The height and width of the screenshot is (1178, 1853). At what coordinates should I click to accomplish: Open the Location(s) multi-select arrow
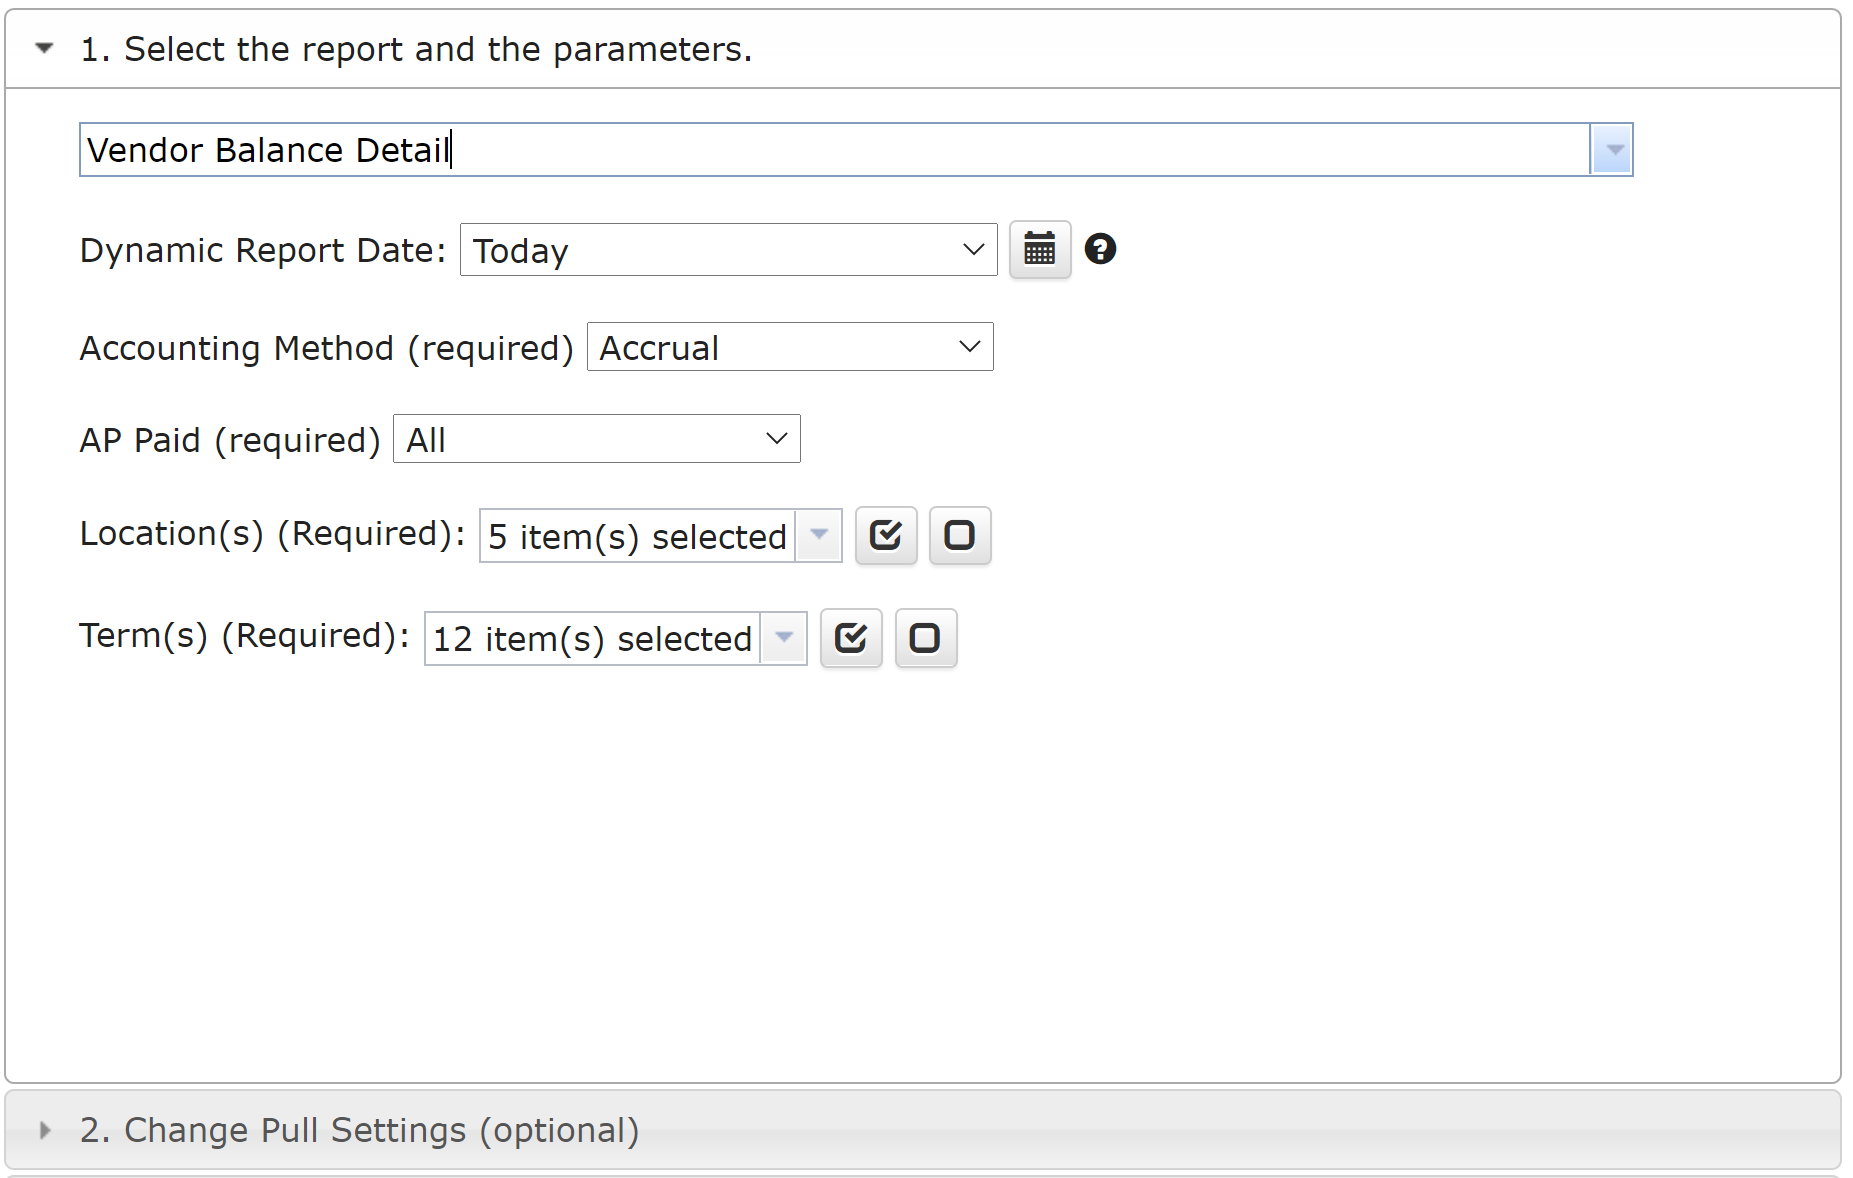[x=819, y=536]
